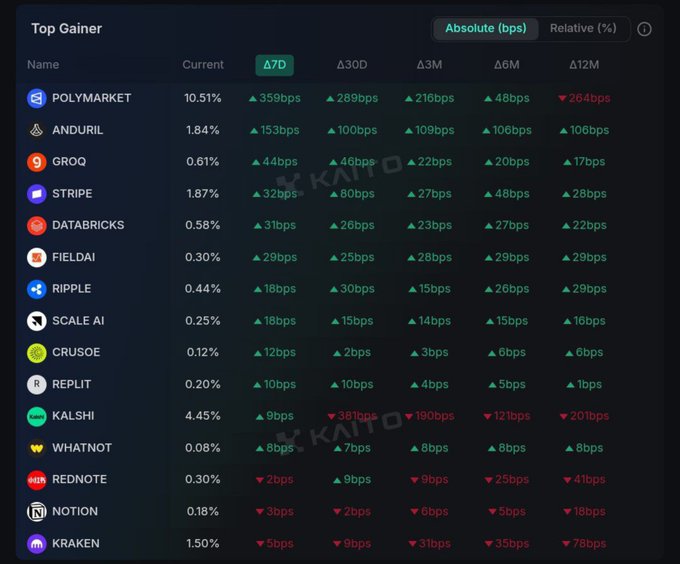The height and width of the screenshot is (564, 680).
Task: Click Crusoe's 12bps 7D value
Action: point(275,352)
